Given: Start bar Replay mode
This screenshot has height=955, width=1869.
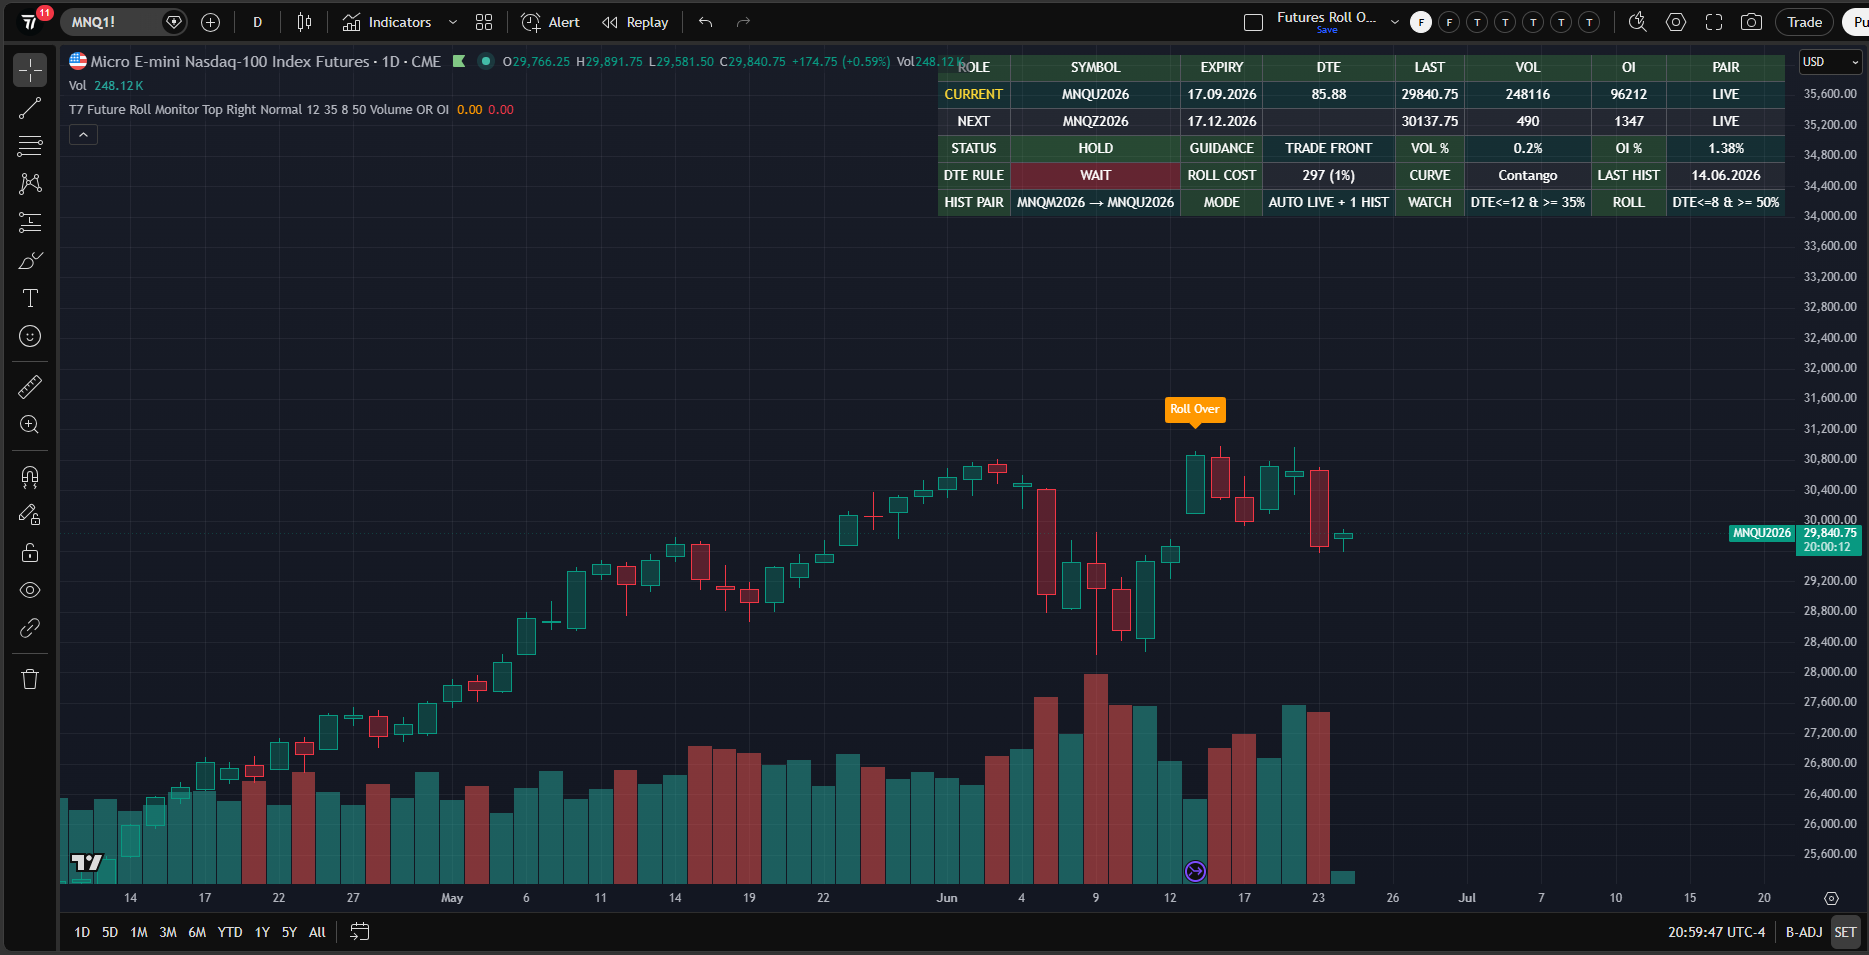Looking at the screenshot, I should pyautogui.click(x=635, y=22).
